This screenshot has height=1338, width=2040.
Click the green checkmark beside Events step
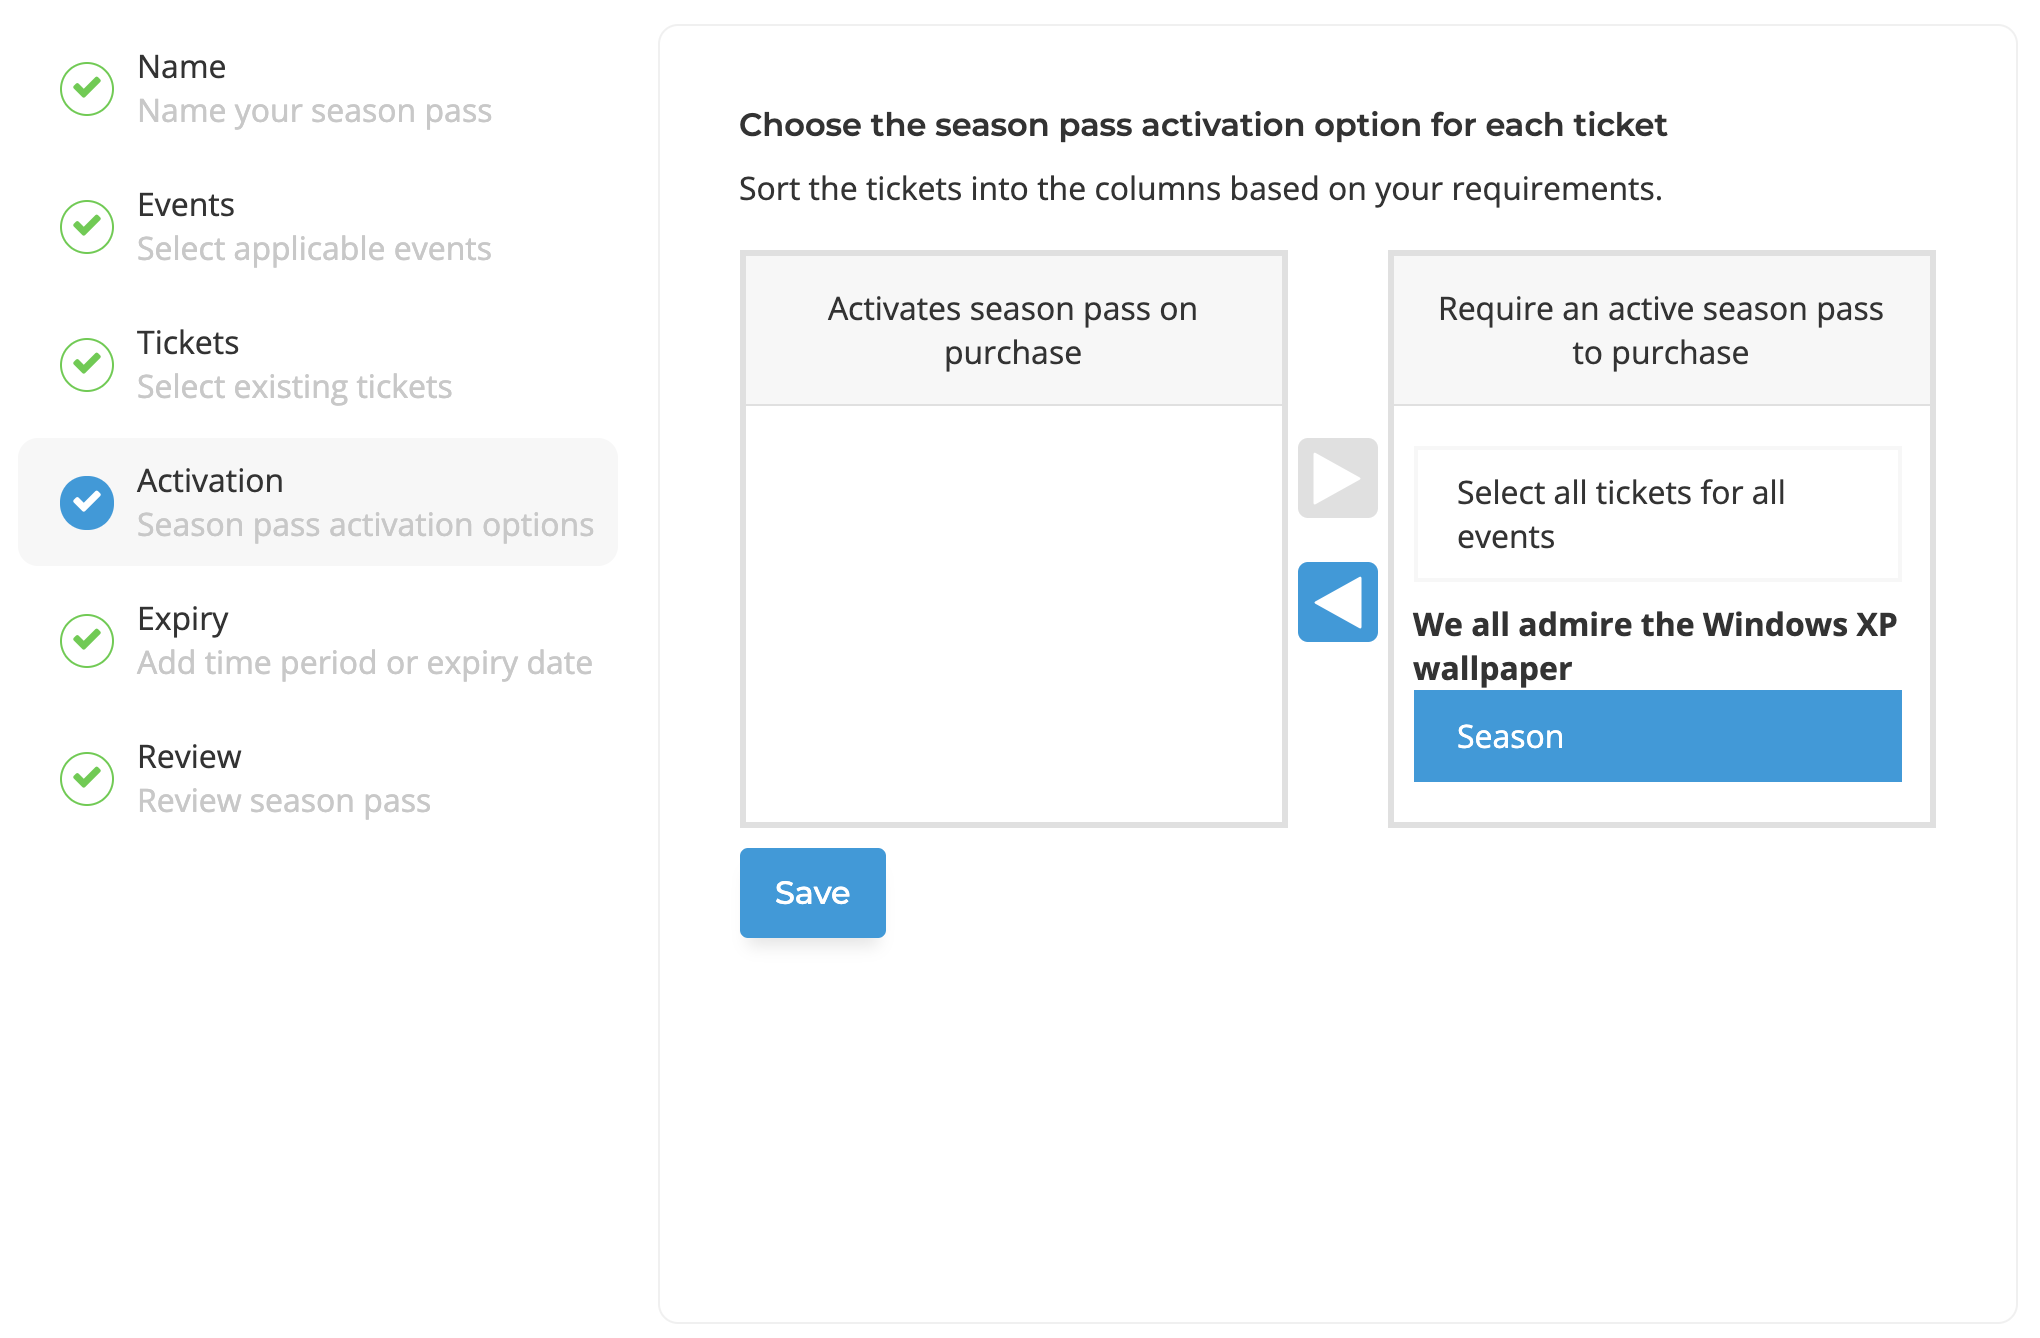pyautogui.click(x=87, y=227)
